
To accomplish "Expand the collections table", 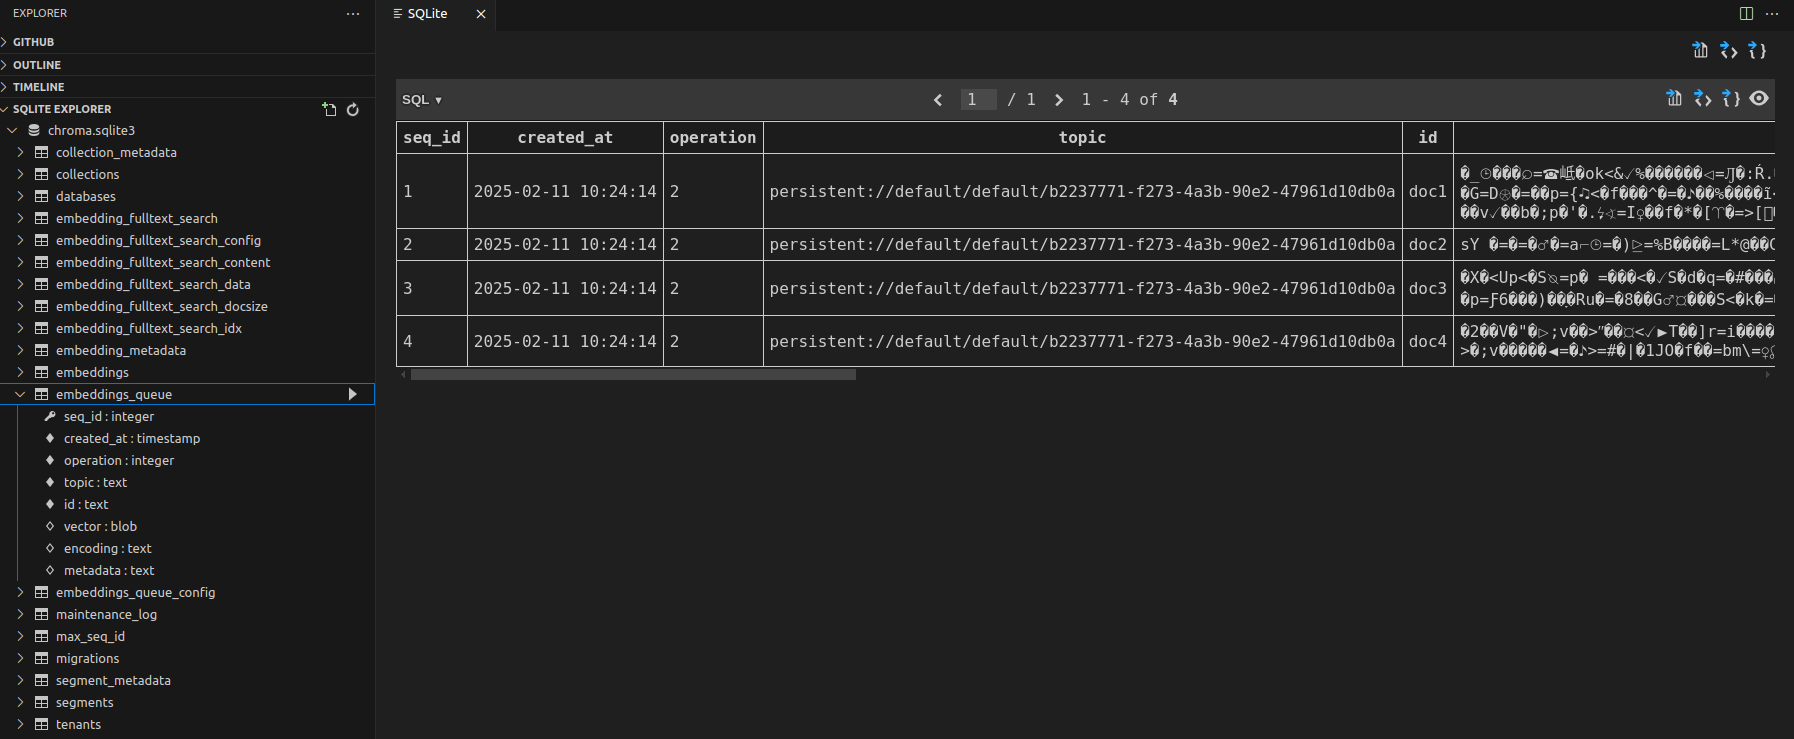I will point(20,174).
